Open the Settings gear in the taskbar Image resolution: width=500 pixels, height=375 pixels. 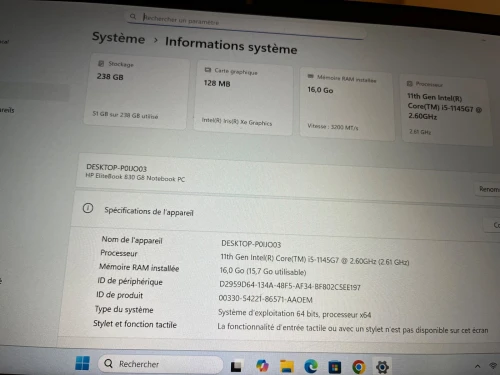coord(382,367)
